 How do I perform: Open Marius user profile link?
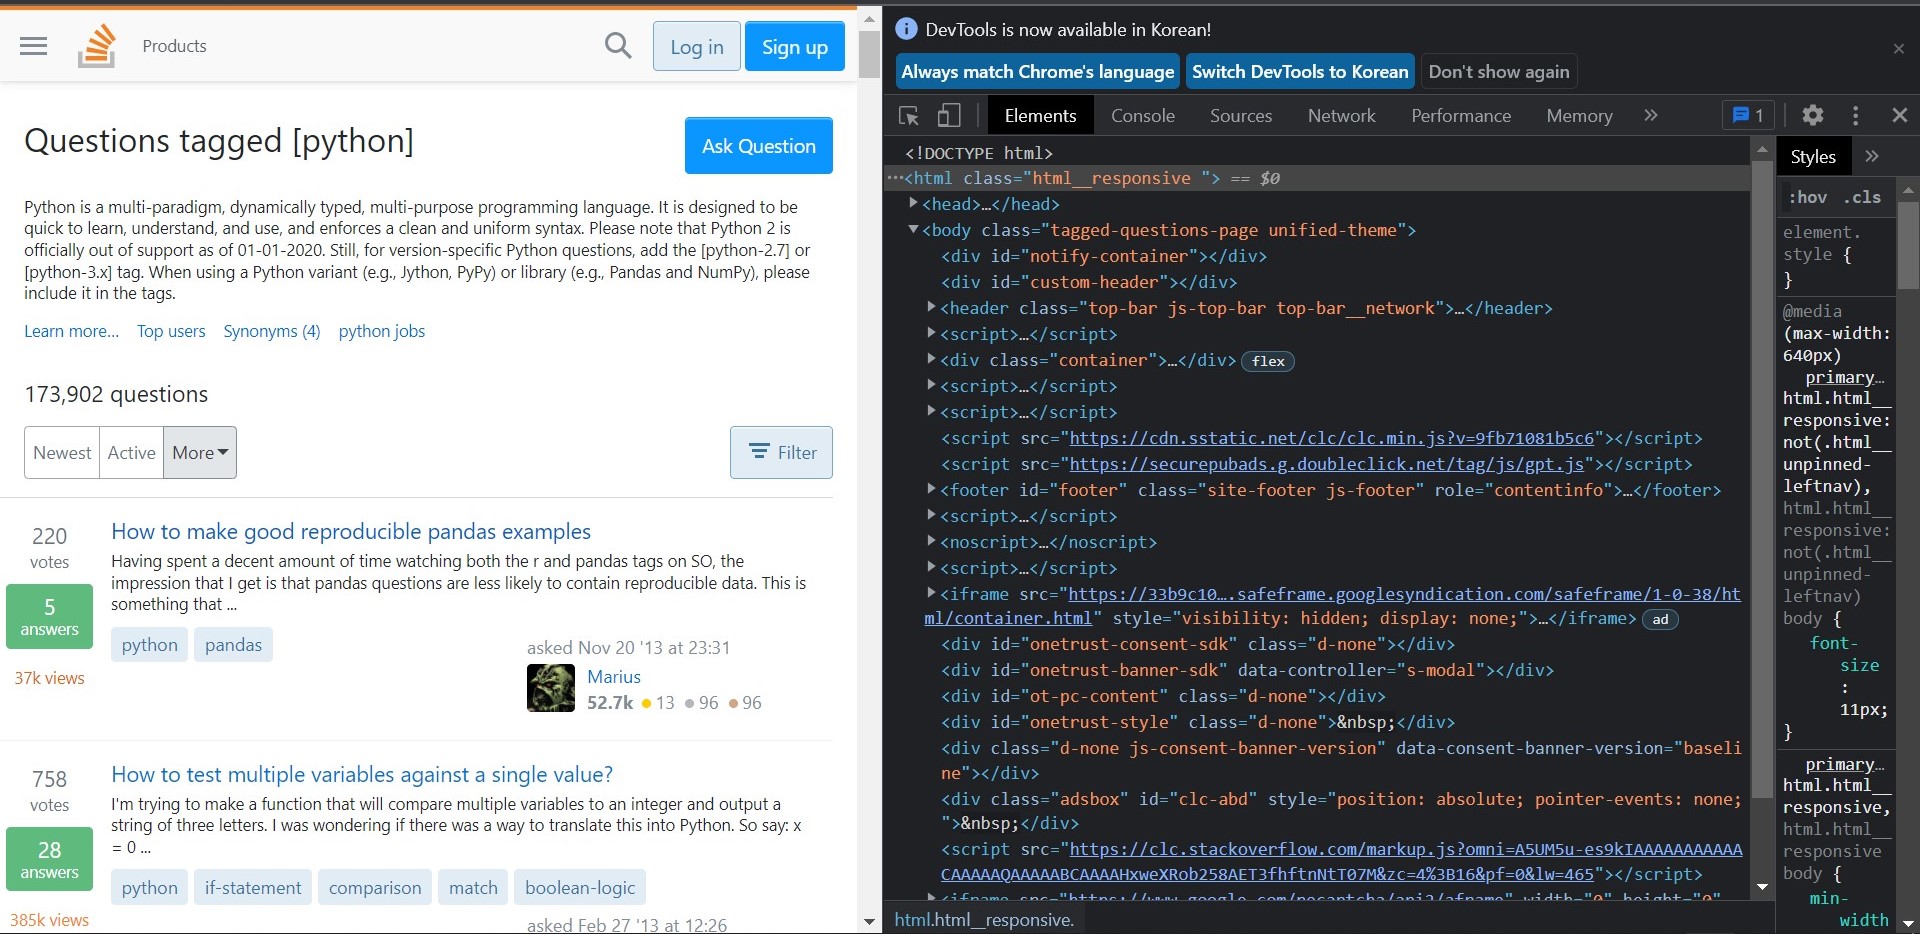(x=614, y=677)
